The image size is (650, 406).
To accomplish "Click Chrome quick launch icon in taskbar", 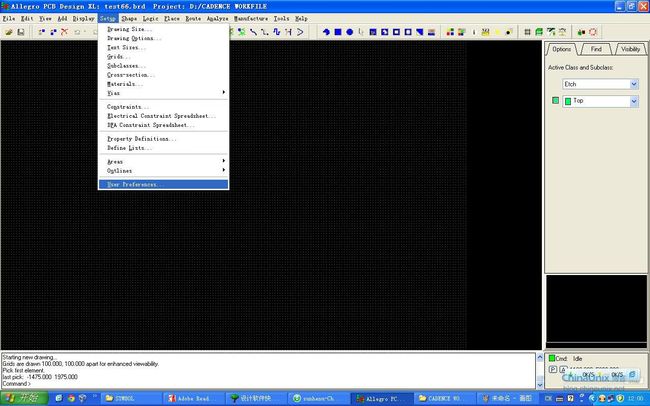I will tap(71, 398).
